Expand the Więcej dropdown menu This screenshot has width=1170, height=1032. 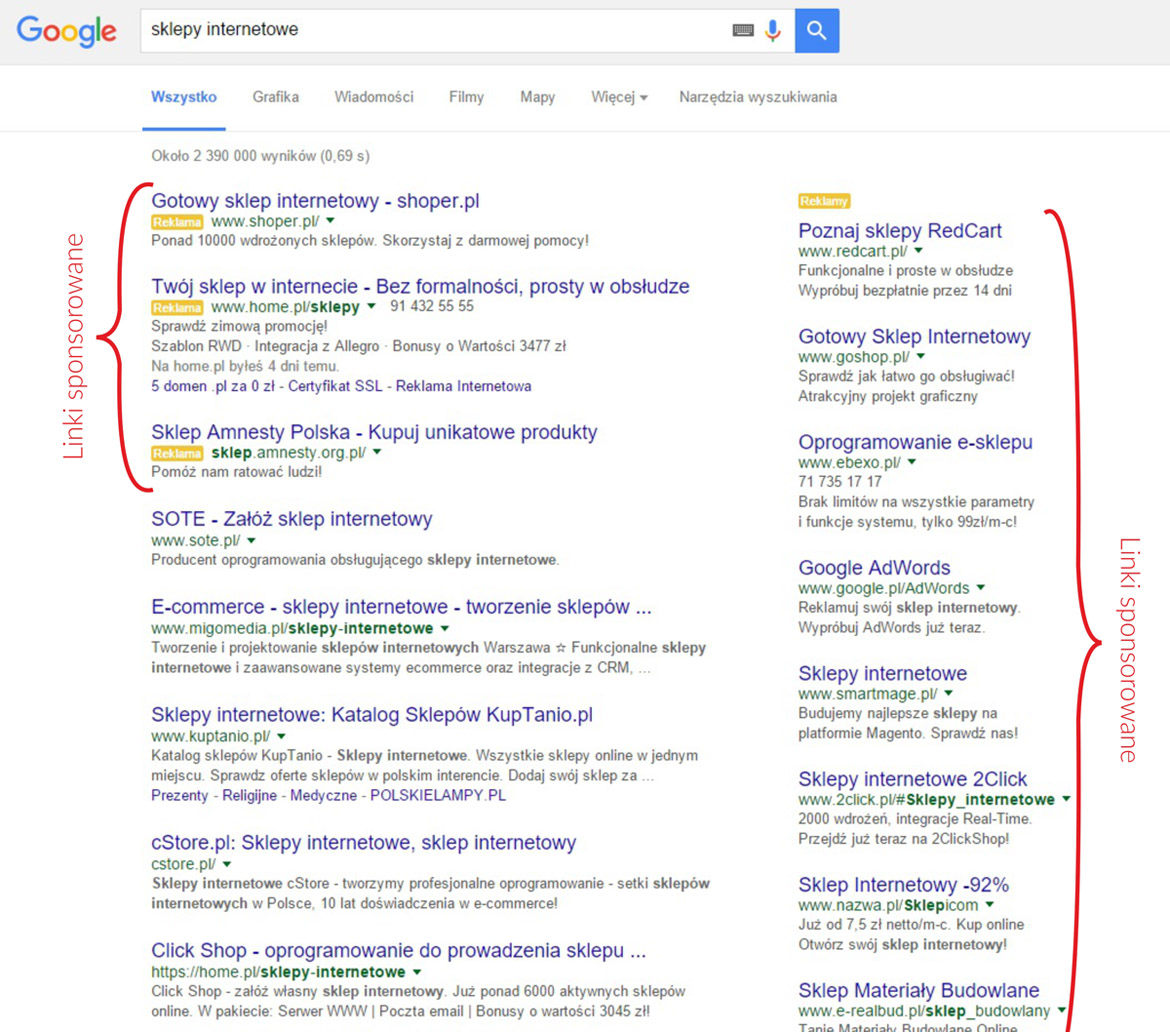[x=619, y=97]
